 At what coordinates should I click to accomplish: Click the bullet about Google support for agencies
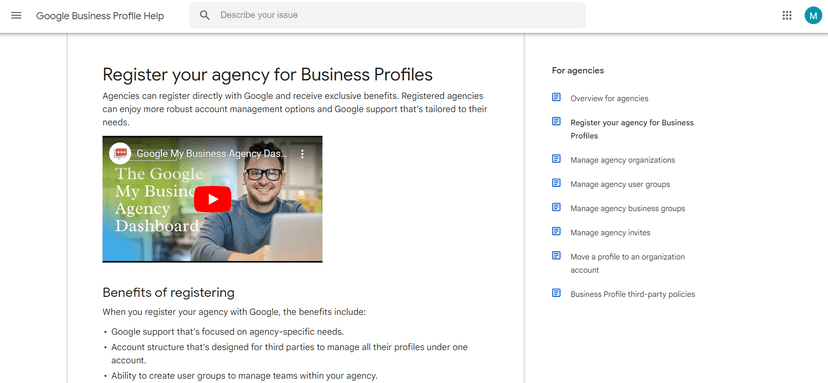227,332
